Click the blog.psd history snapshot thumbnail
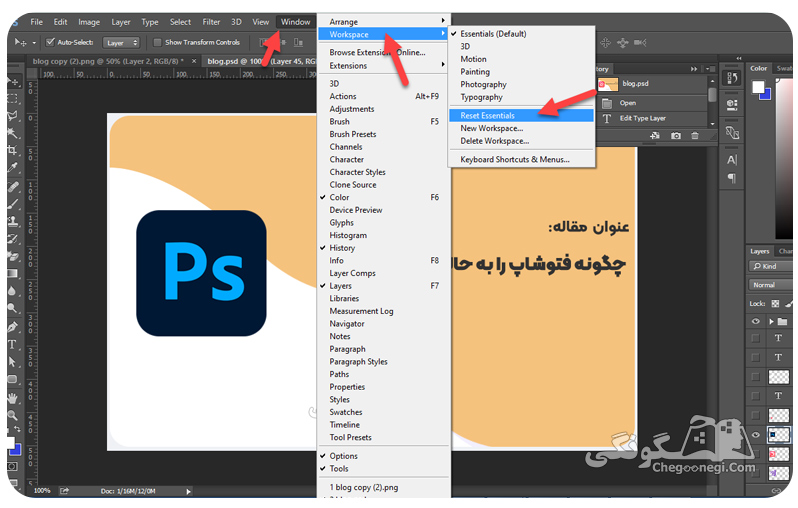Viewport: 798px width, 508px height. pyautogui.click(x=608, y=84)
